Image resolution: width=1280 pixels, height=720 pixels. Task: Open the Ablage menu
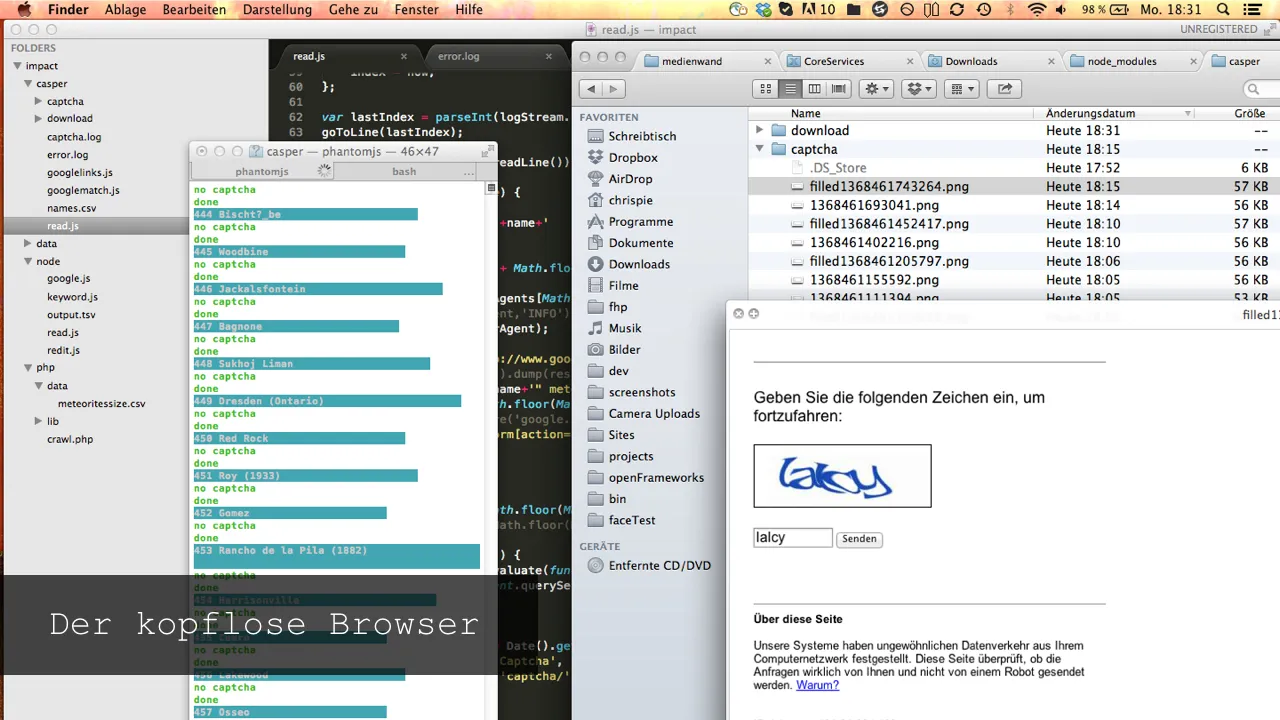click(125, 9)
